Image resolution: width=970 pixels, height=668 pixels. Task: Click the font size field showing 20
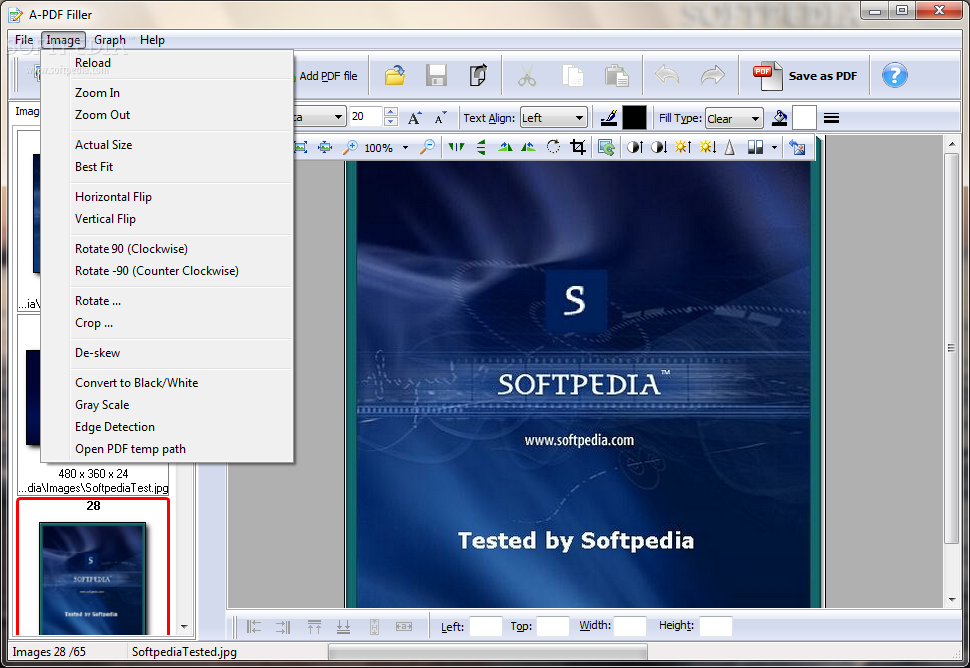click(x=366, y=116)
